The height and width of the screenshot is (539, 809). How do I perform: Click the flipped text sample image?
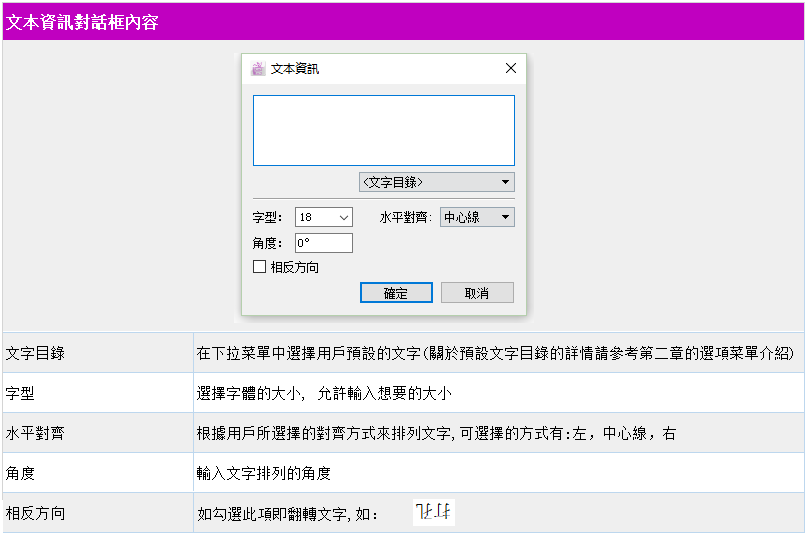[x=434, y=513]
